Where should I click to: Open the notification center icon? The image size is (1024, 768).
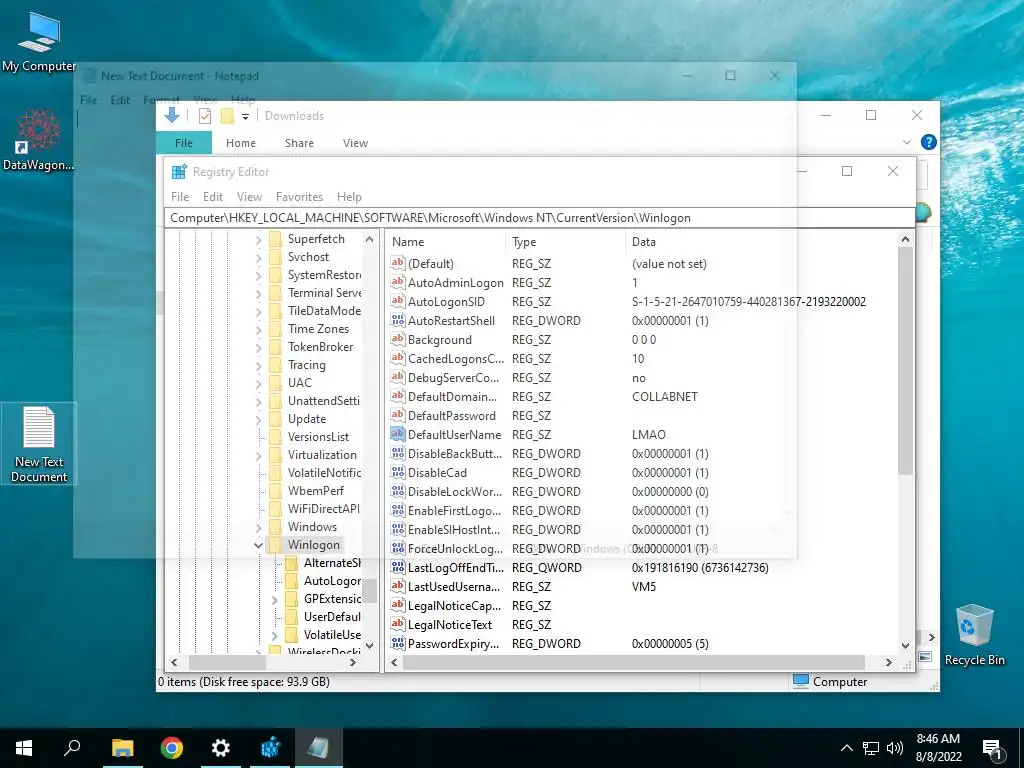tap(992, 750)
